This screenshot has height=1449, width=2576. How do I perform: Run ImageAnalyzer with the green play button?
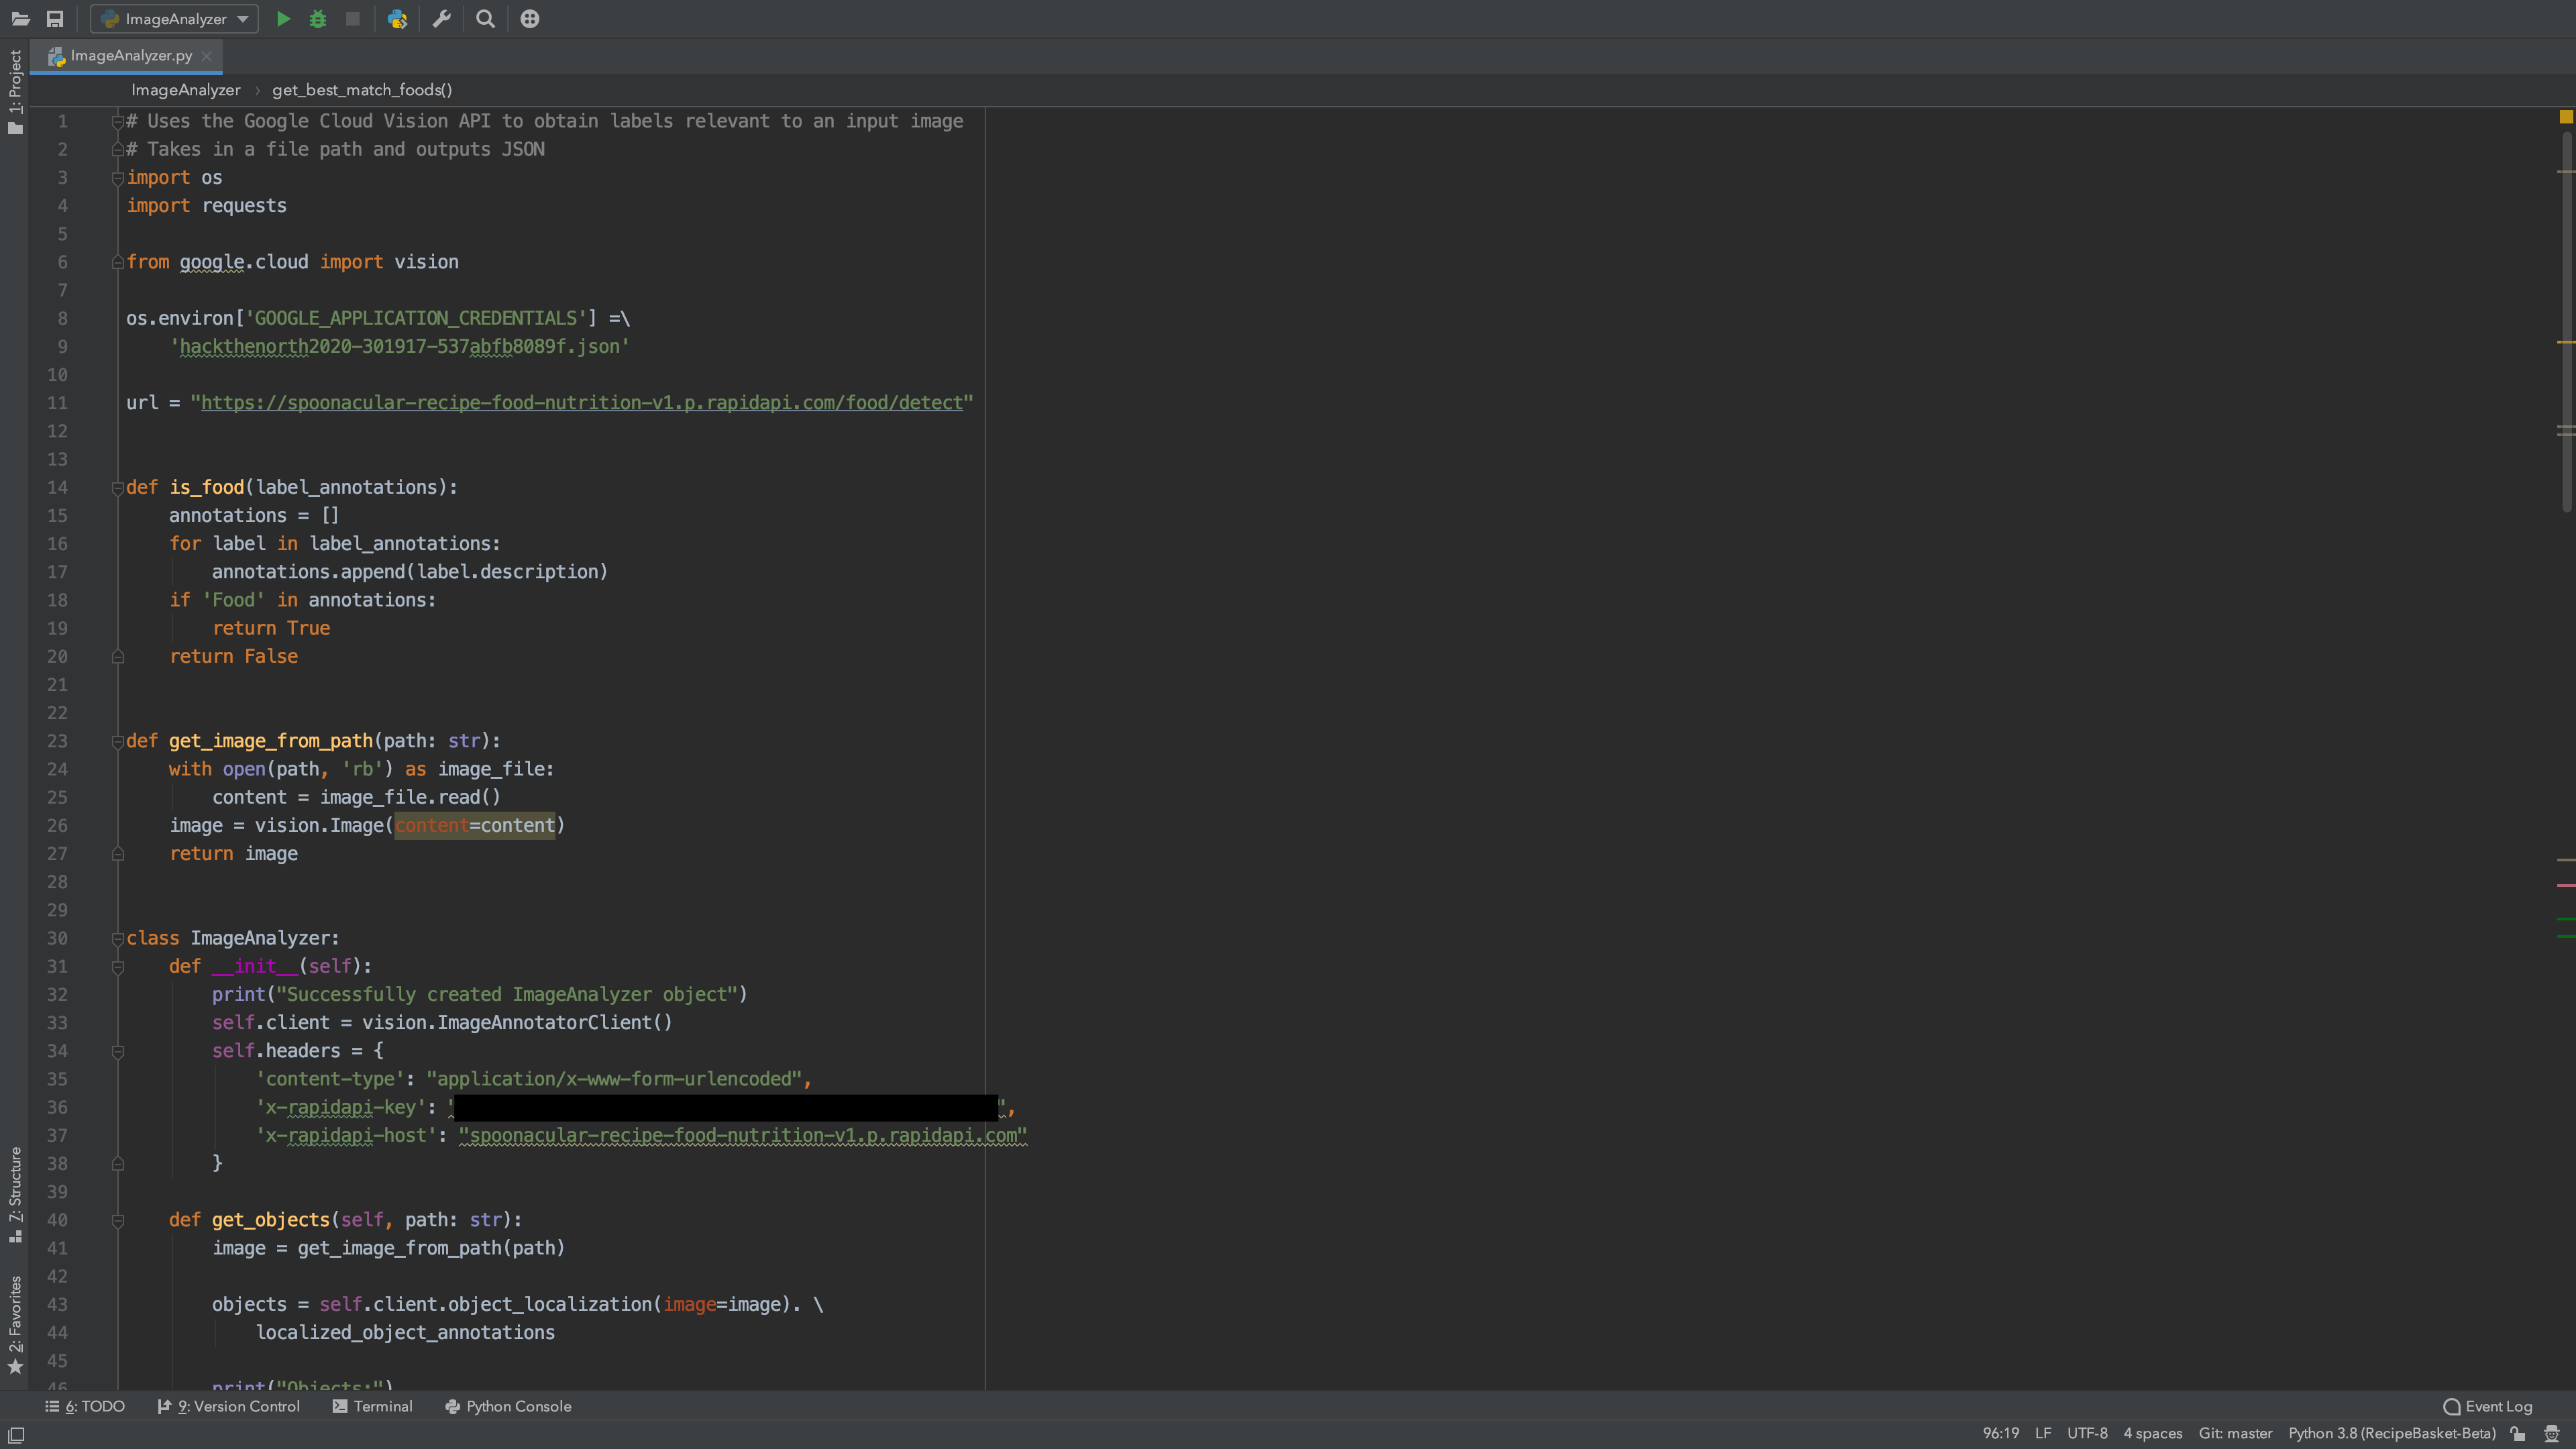[283, 19]
